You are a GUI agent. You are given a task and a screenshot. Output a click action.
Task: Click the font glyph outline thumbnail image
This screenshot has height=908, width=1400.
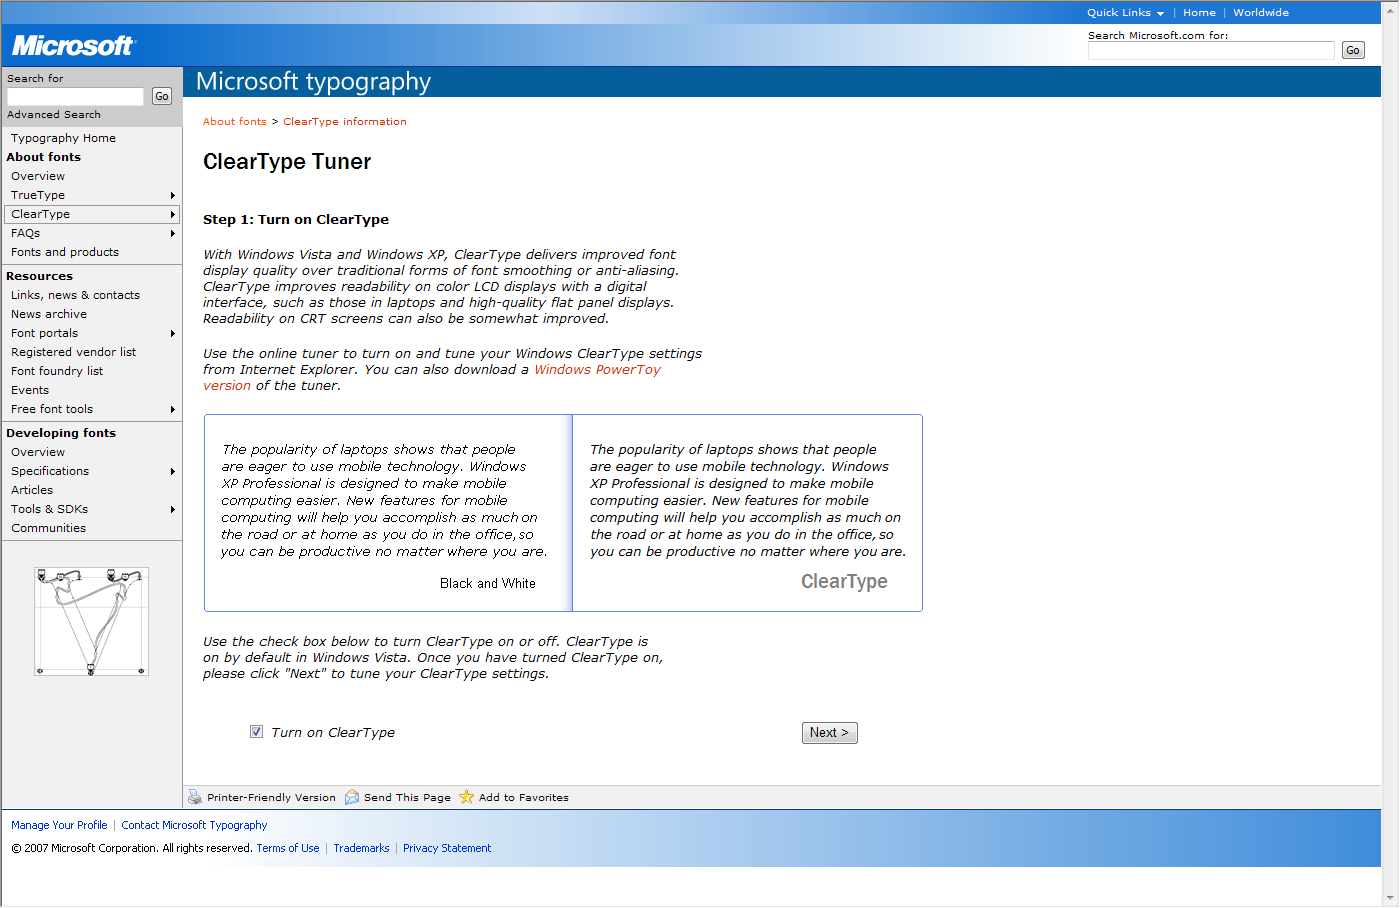point(91,621)
